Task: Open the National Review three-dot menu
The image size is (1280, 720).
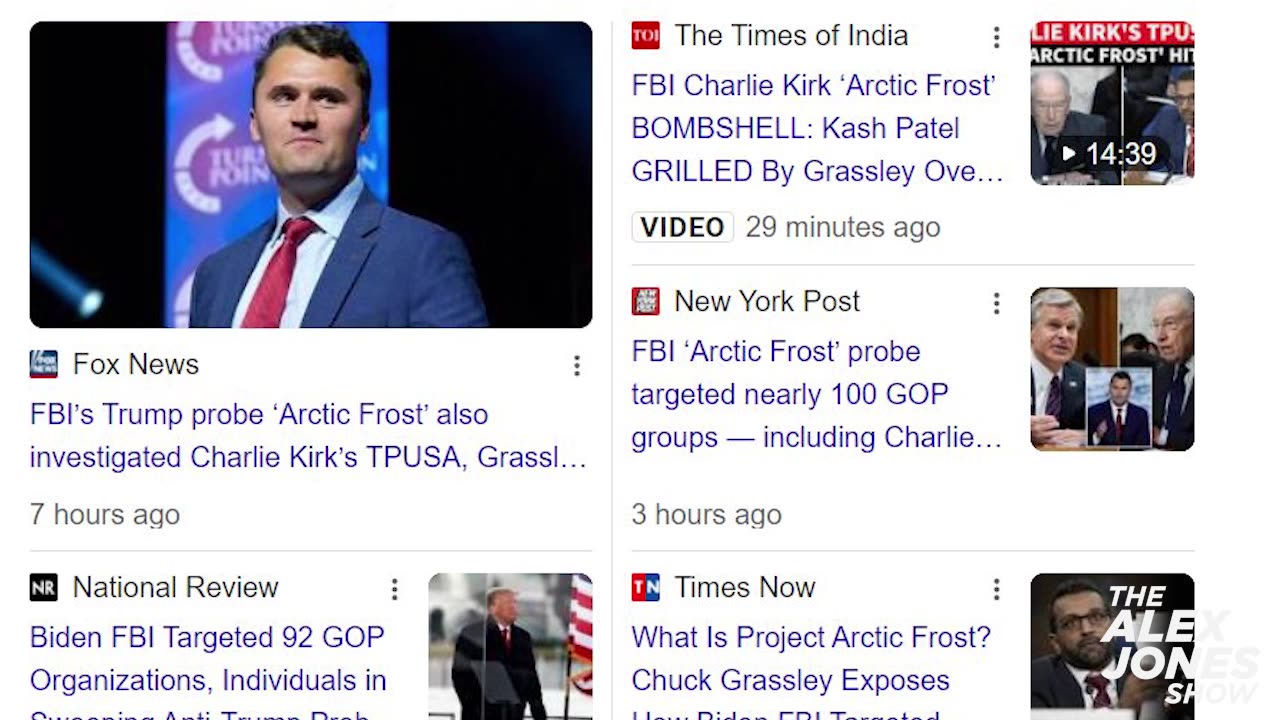Action: [395, 589]
